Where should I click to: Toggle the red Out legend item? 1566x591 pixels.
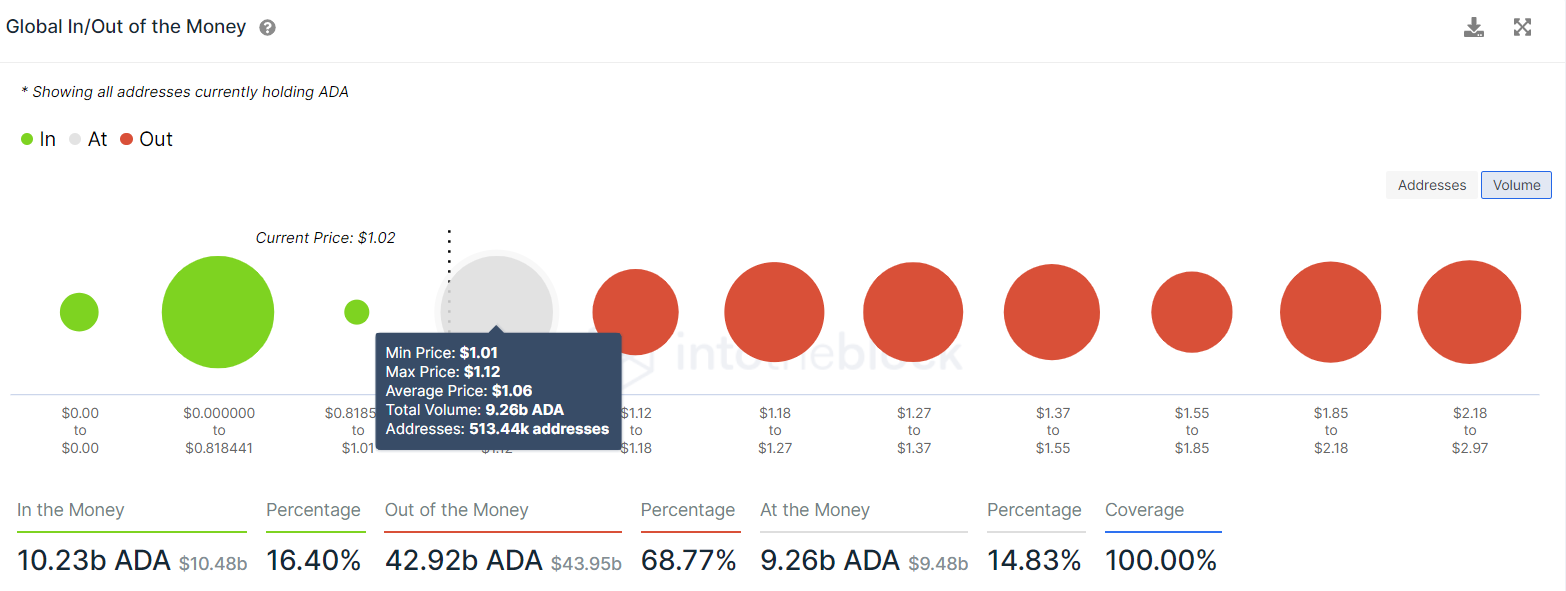(x=146, y=139)
